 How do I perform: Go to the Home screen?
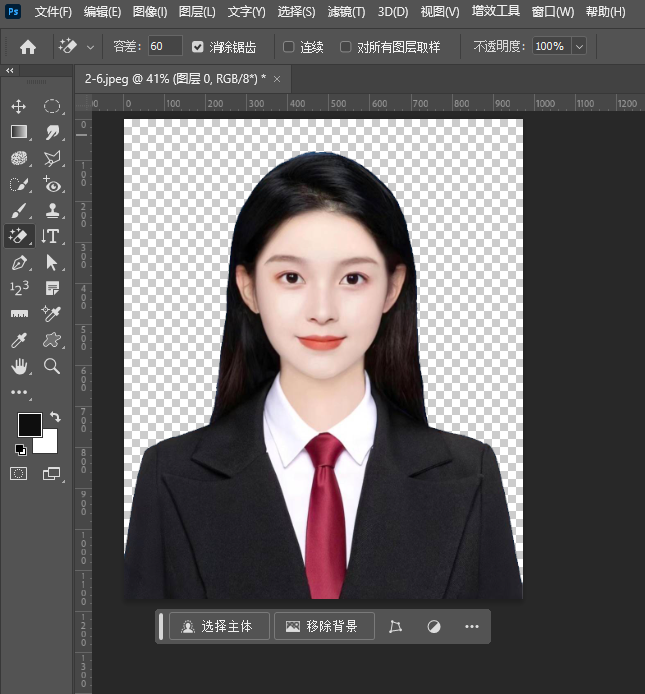pyautogui.click(x=28, y=47)
